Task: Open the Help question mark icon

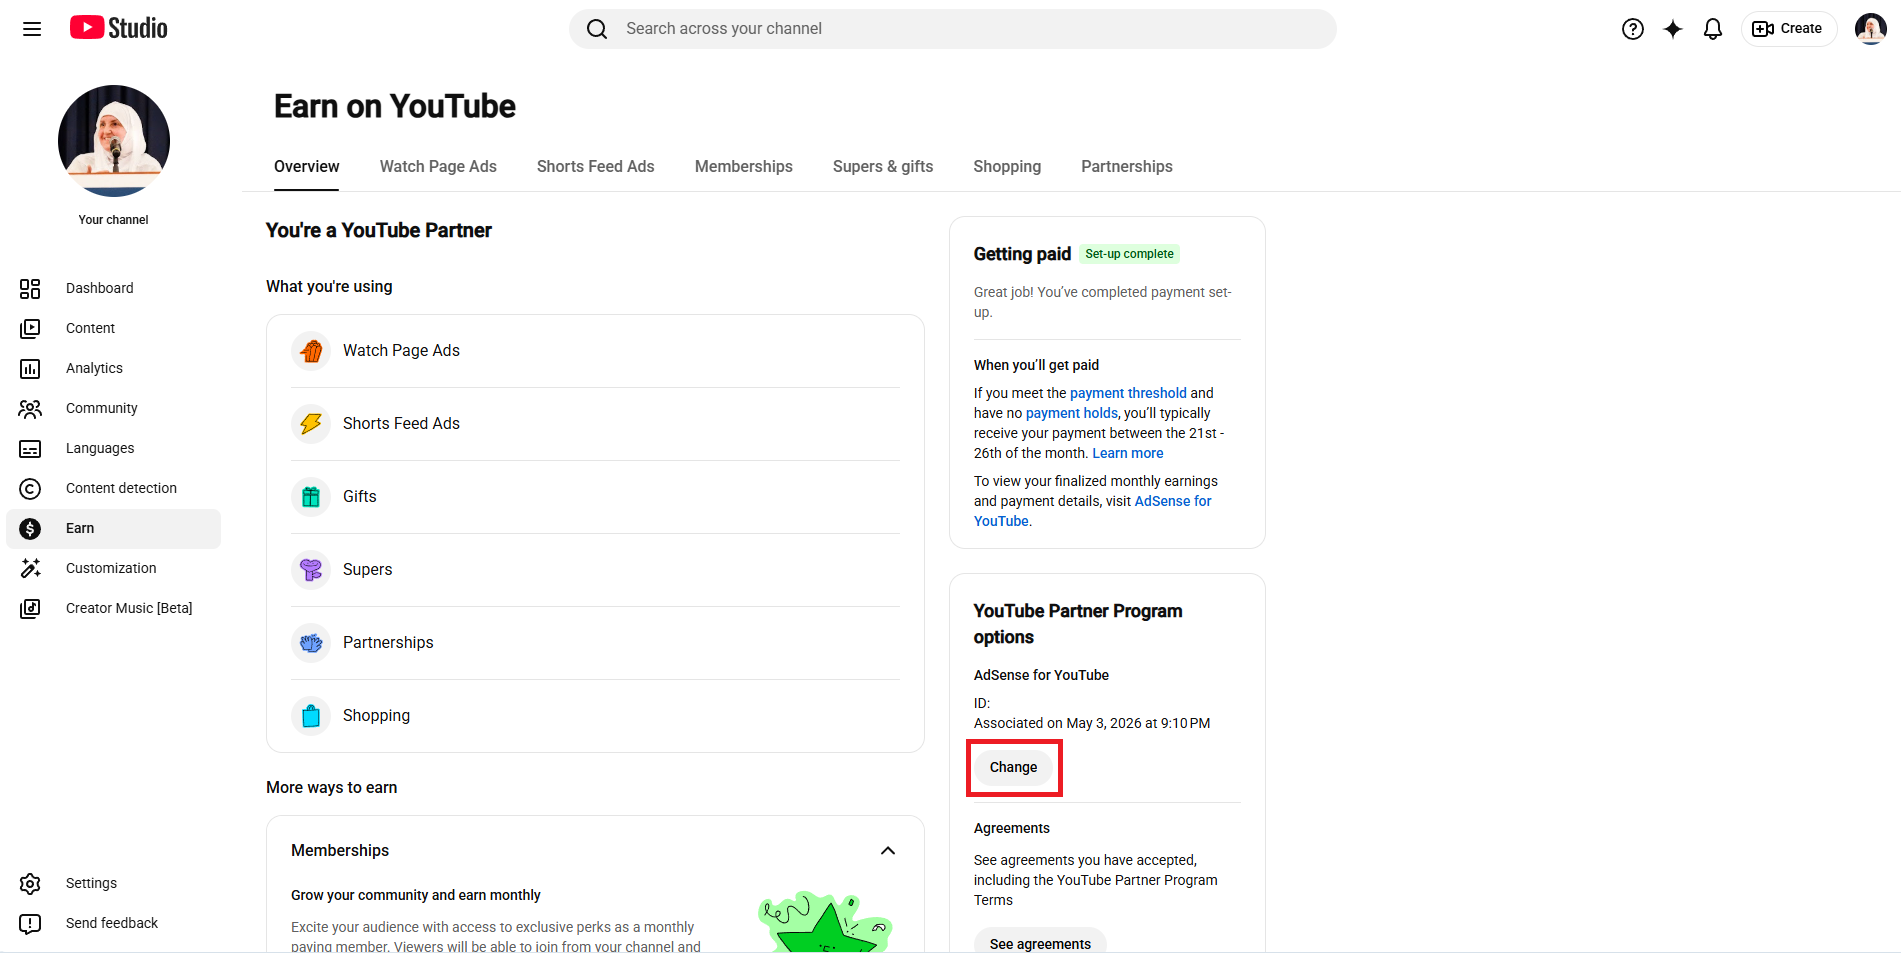Action: click(1633, 29)
